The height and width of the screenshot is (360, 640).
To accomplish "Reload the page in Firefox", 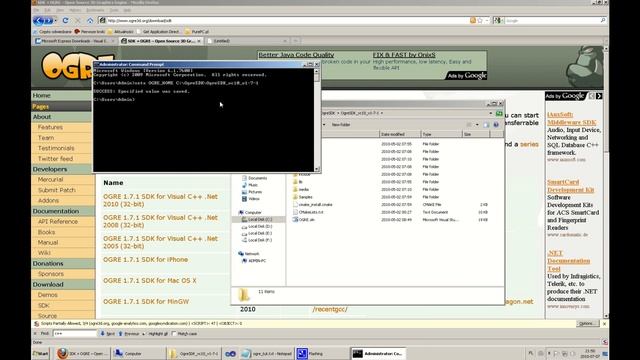I will pos(65,20).
